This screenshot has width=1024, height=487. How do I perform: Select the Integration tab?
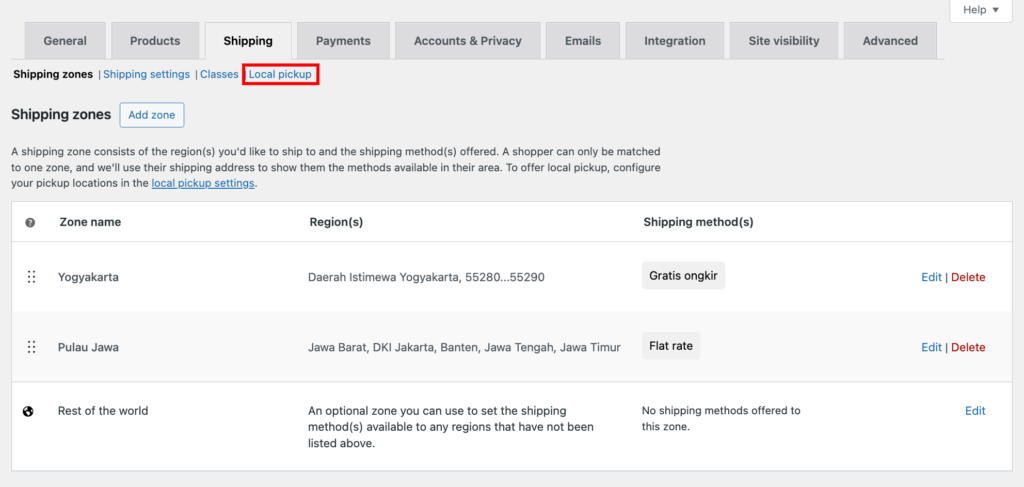click(675, 41)
